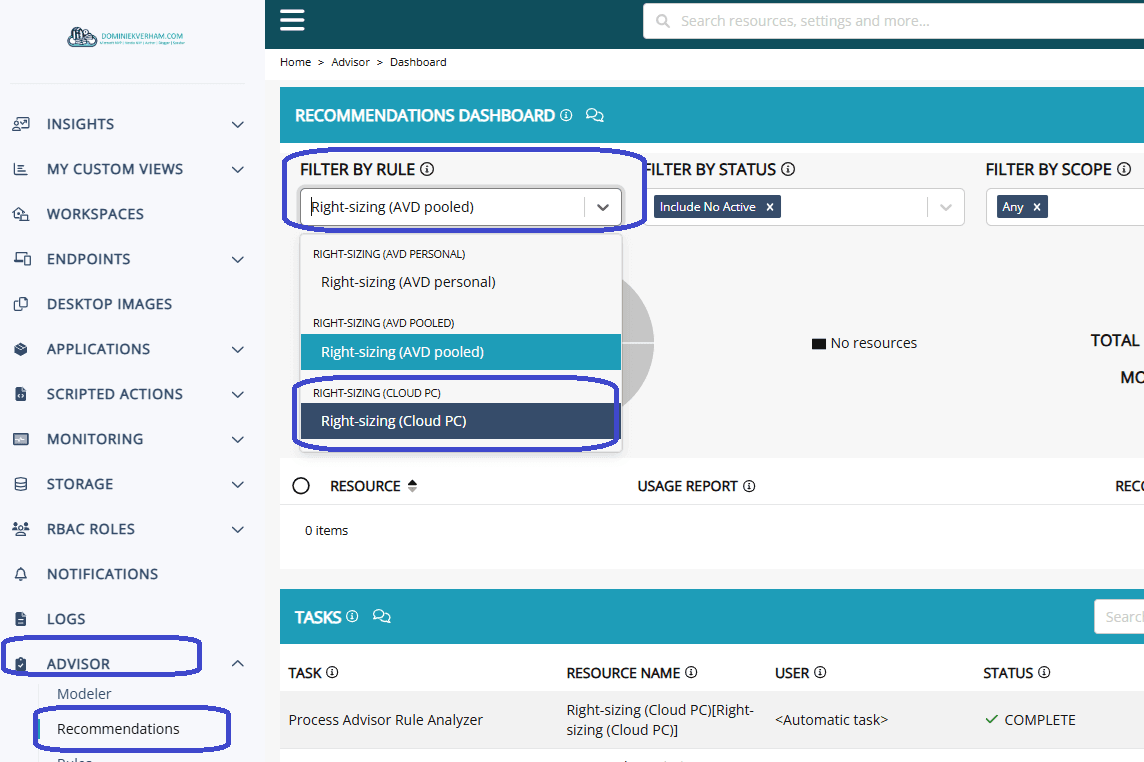This screenshot has height=762, width=1144.
Task: Focus the search resources and settings field
Action: 900,21
